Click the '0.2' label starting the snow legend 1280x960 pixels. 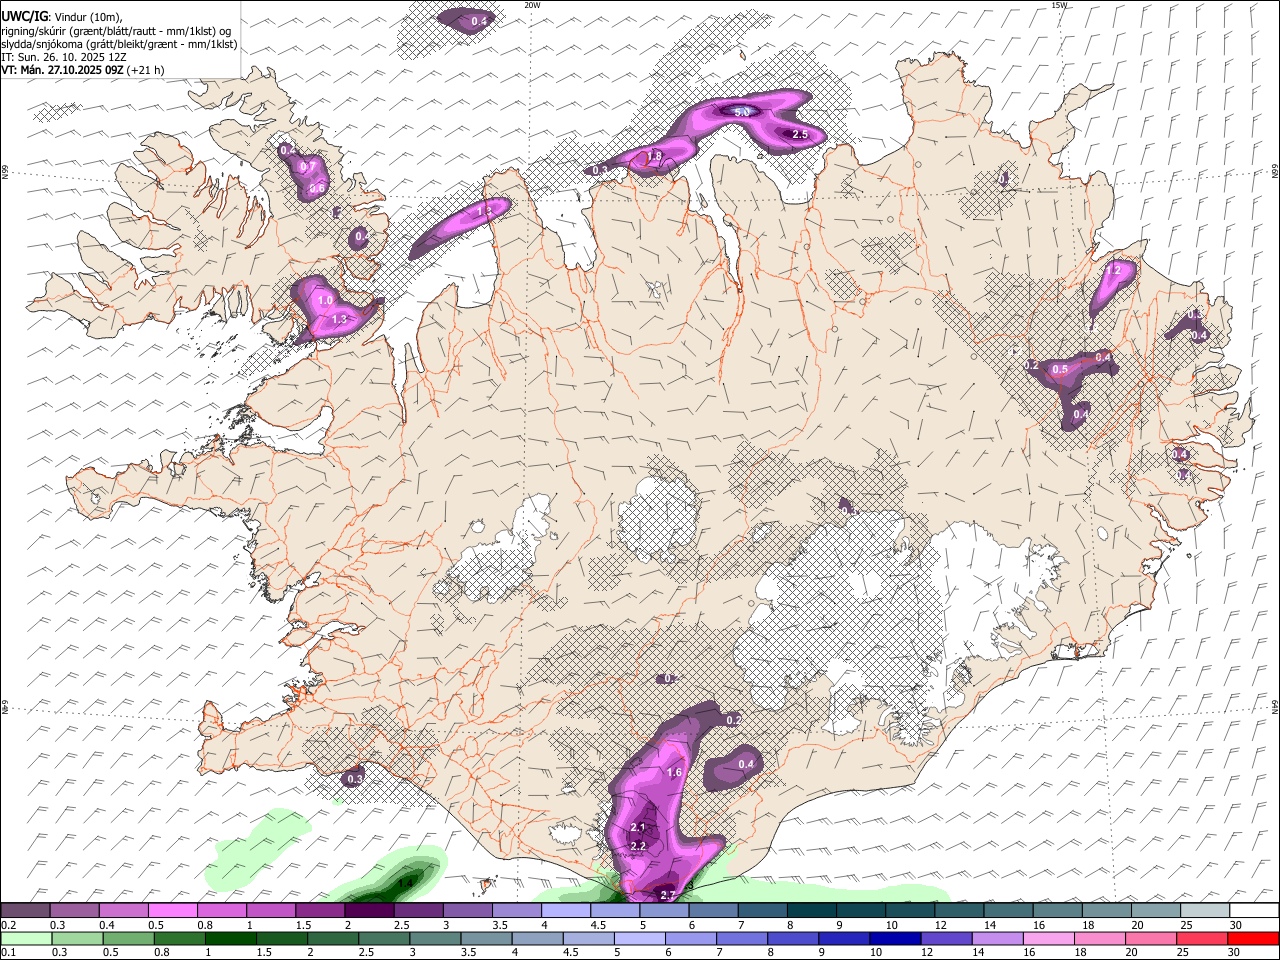pyautogui.click(x=7, y=926)
